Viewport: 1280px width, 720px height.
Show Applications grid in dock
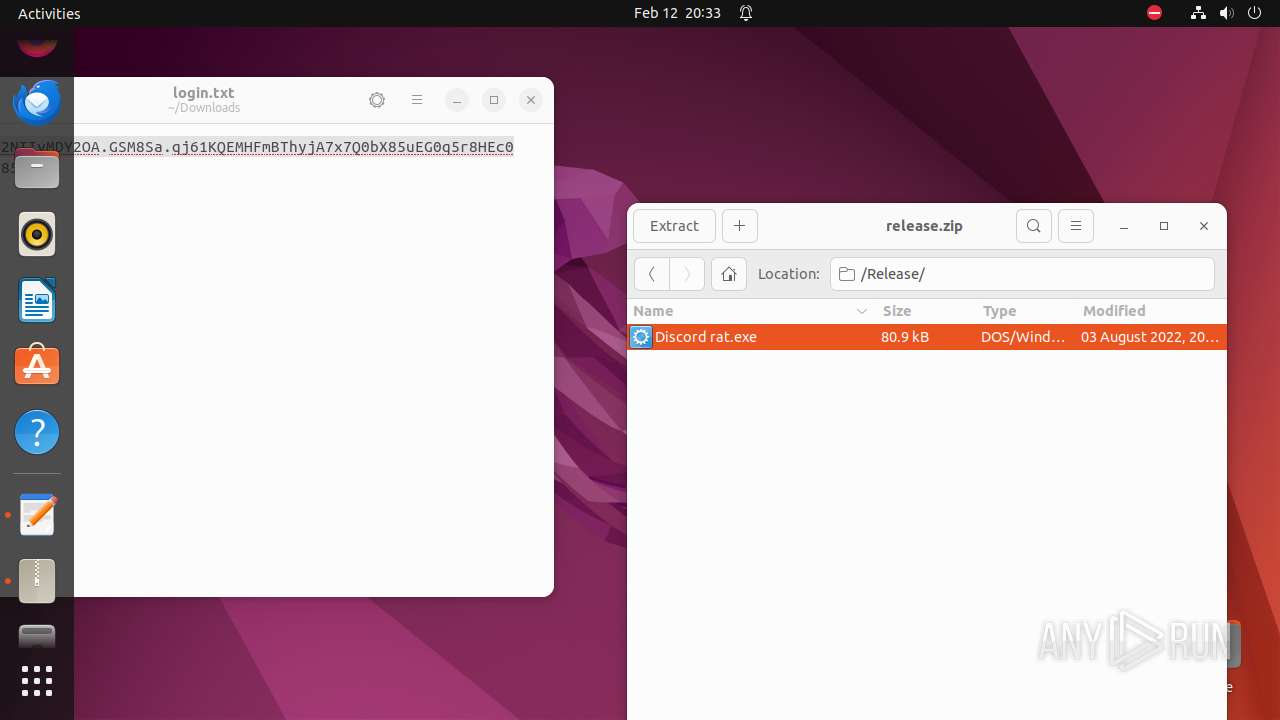(37, 681)
